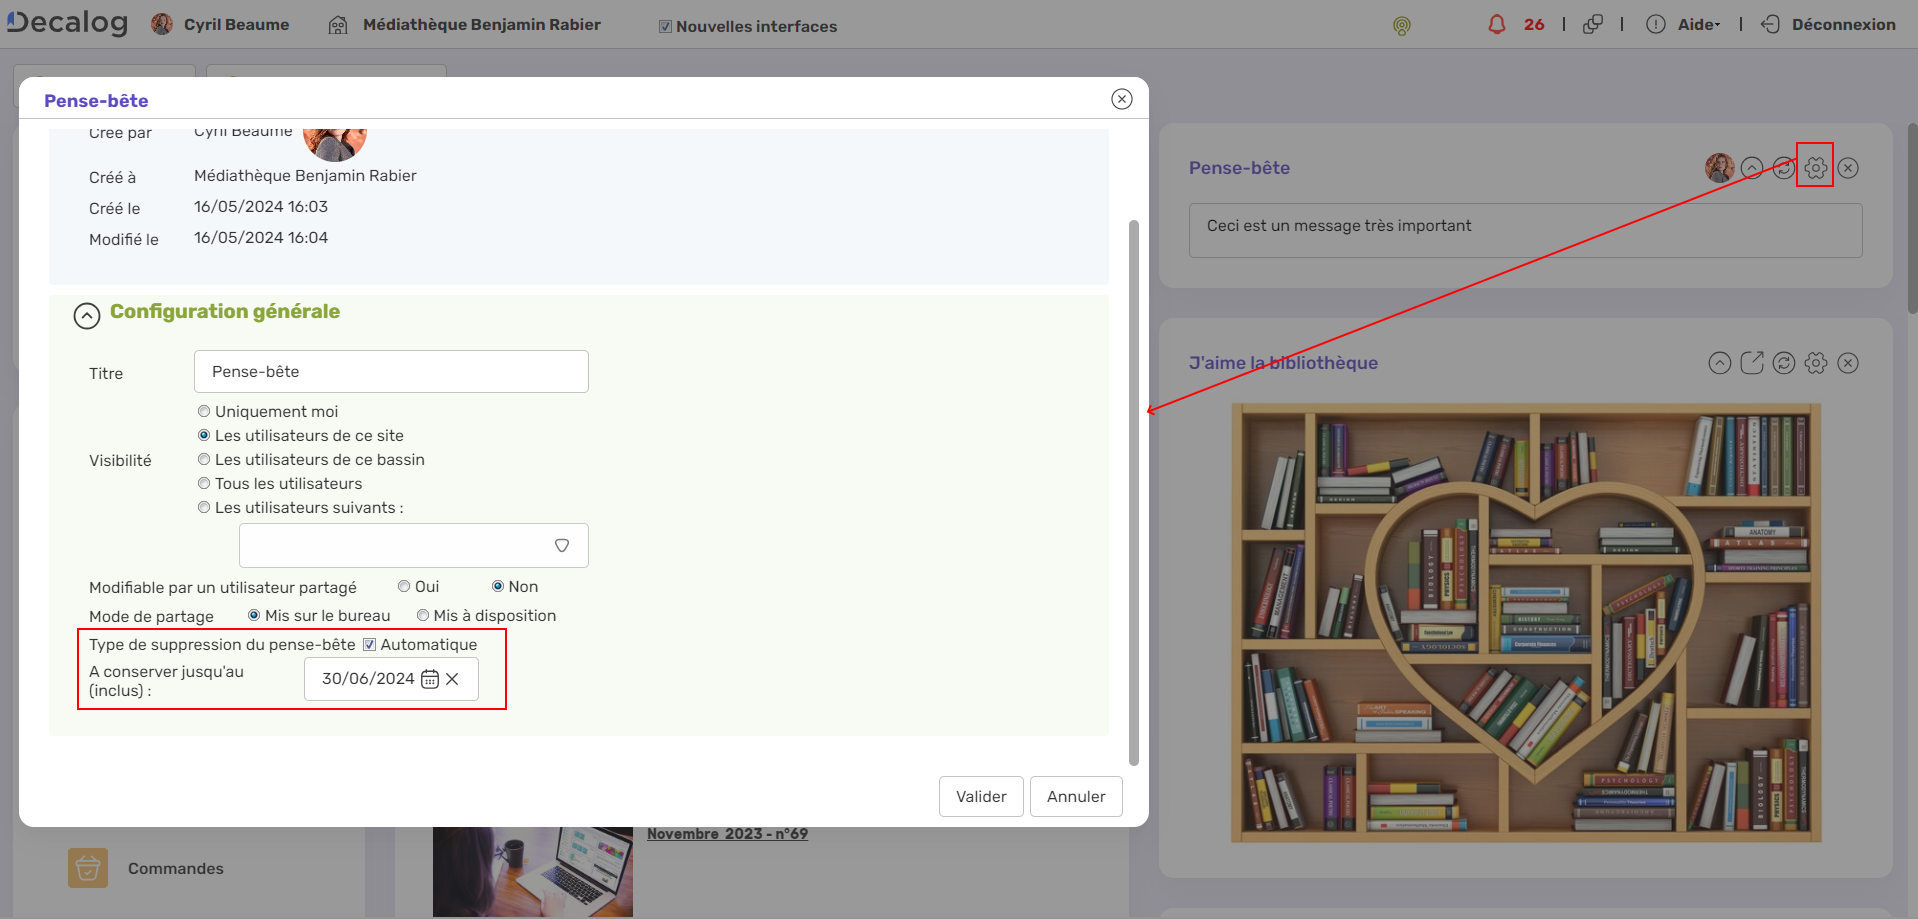Click Déconnexion in the top bar

[x=1842, y=25]
